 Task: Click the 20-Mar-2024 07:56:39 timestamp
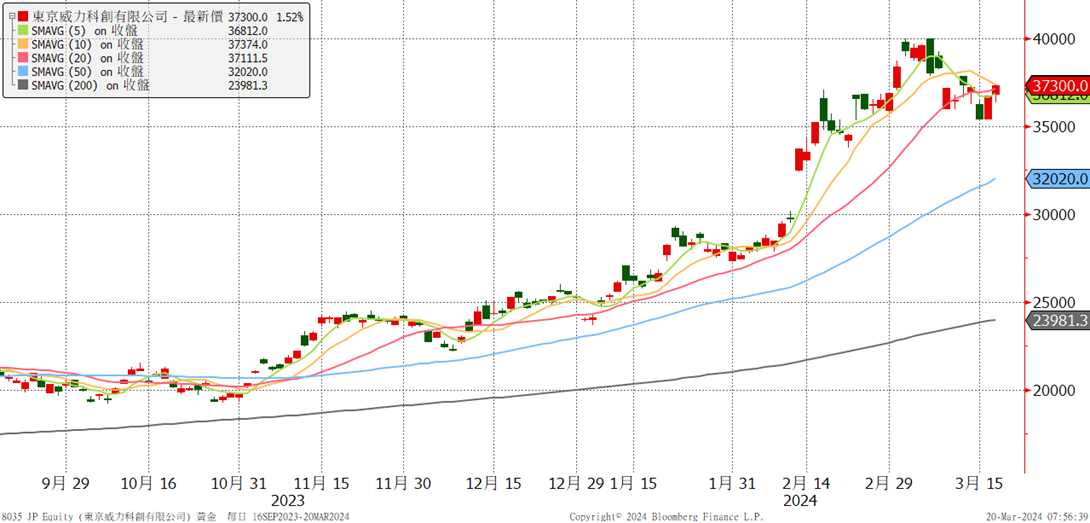pos(1036,517)
